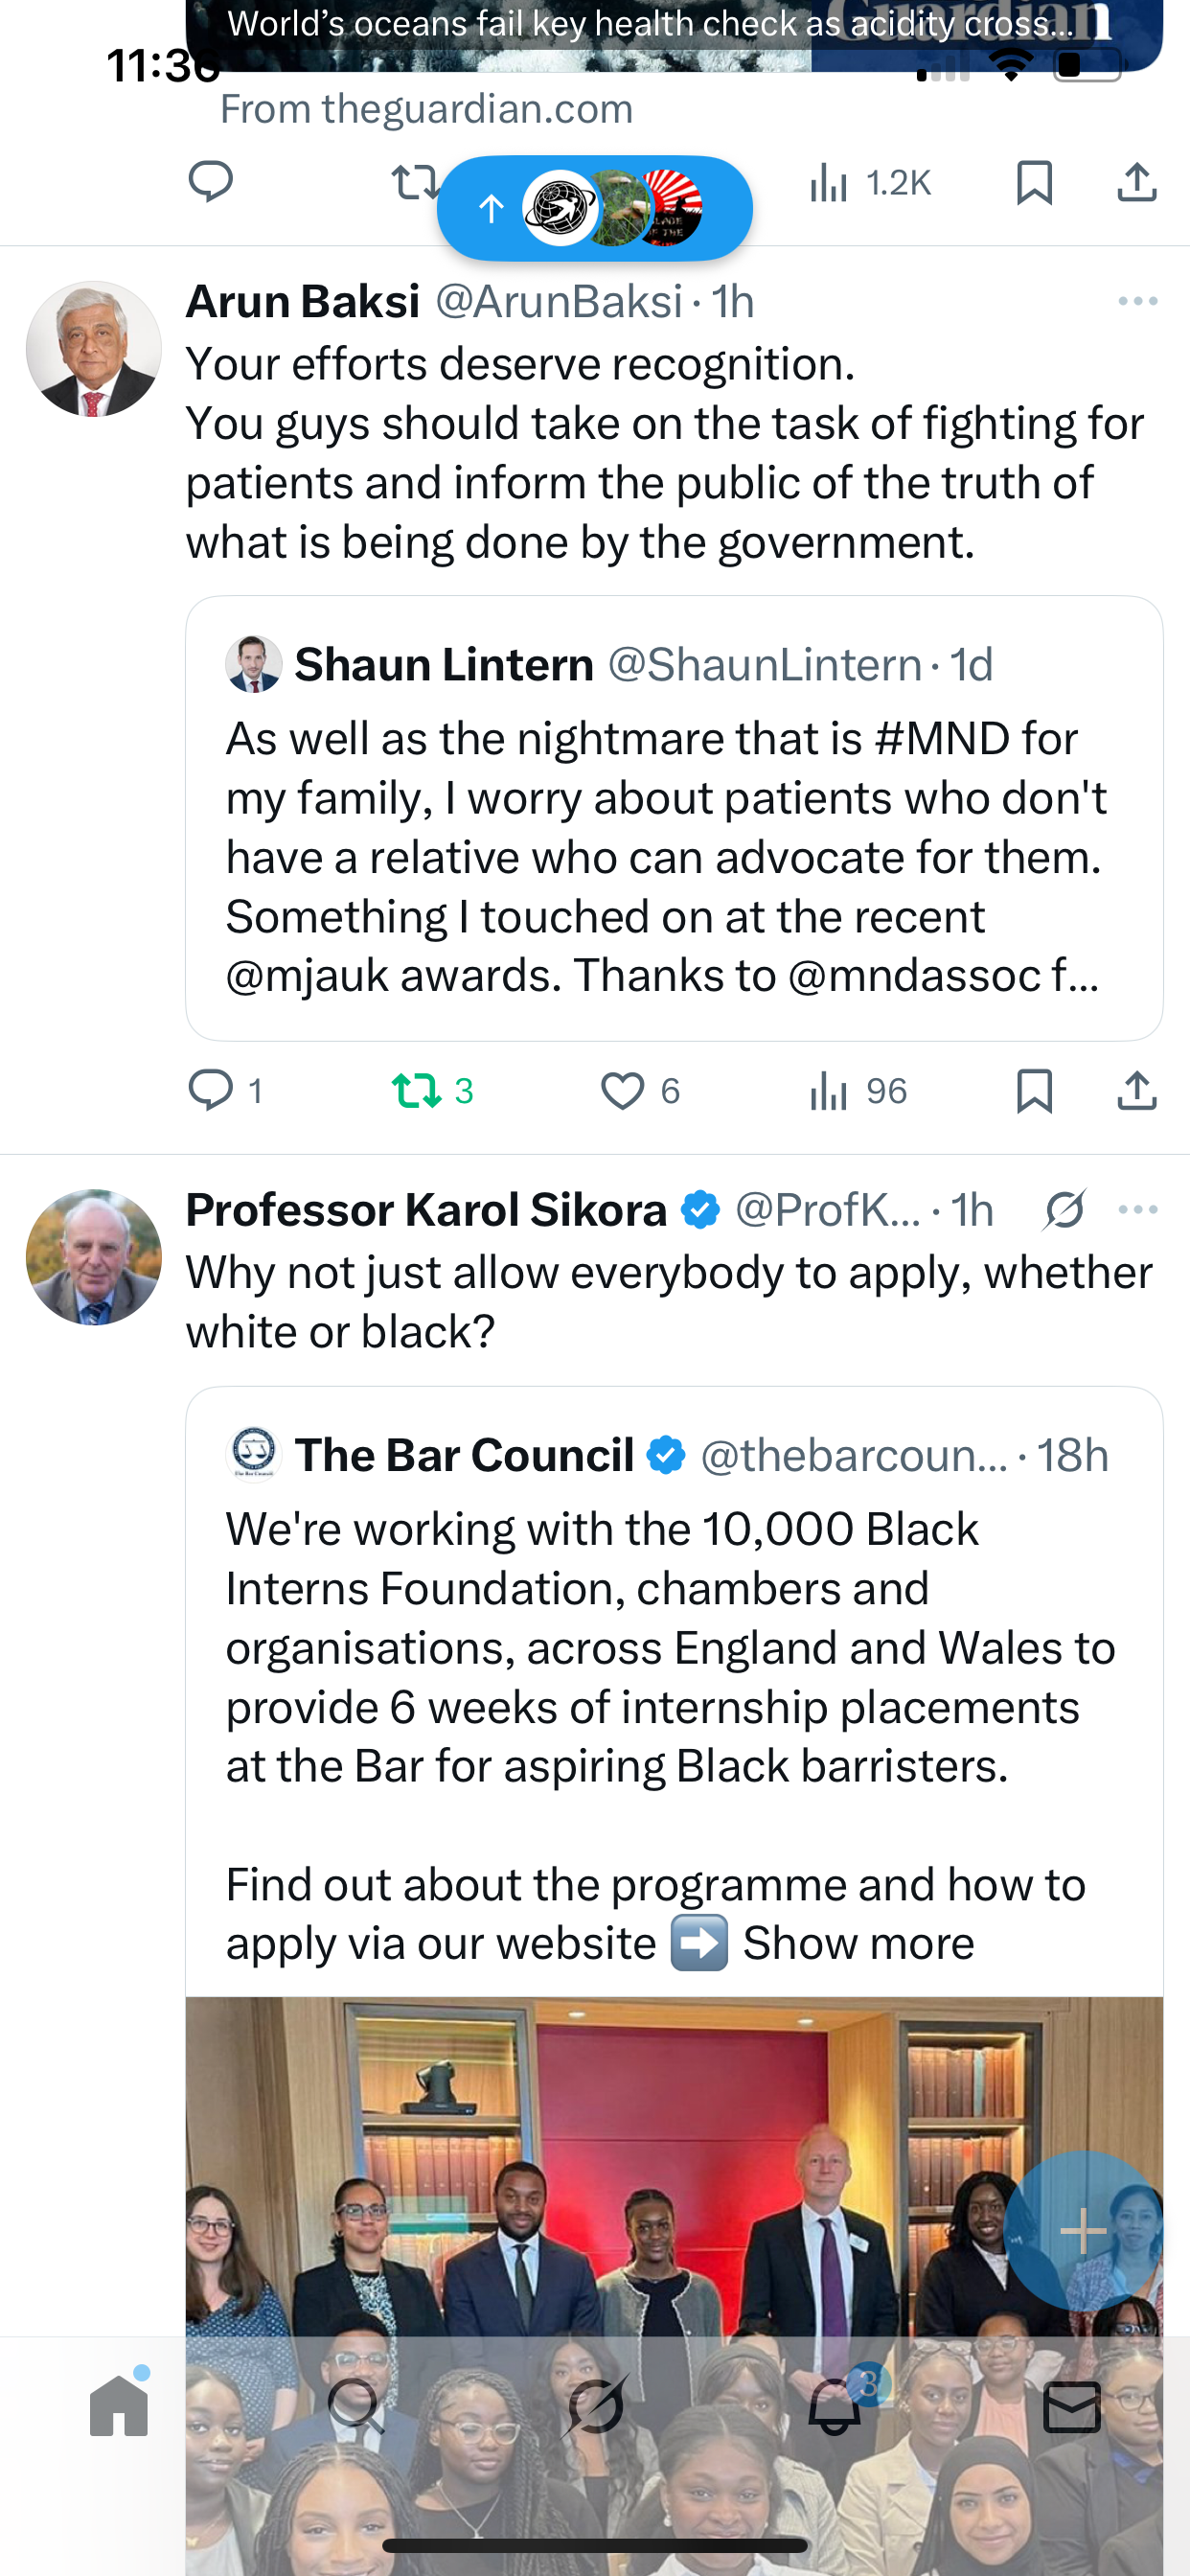
Task: Open the @ShaunLintern quoted tweet handle
Action: (x=765, y=665)
